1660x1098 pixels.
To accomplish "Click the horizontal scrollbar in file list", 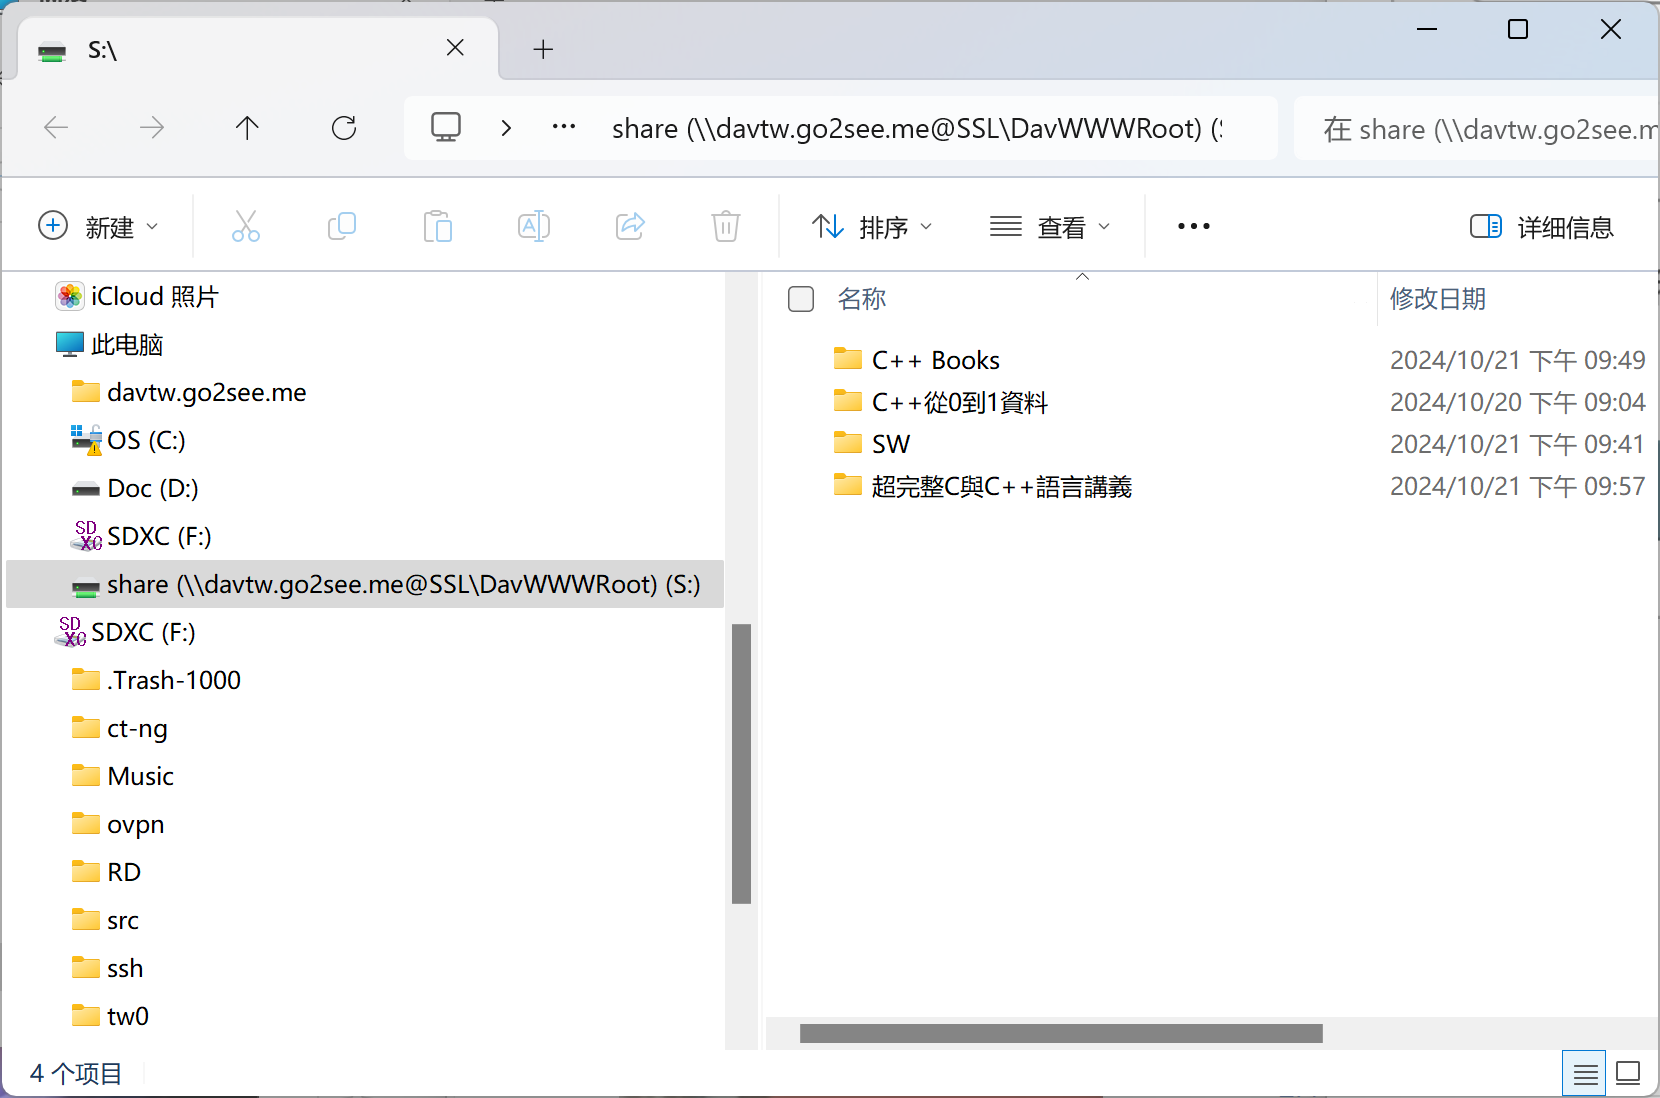I will 1061,1033.
